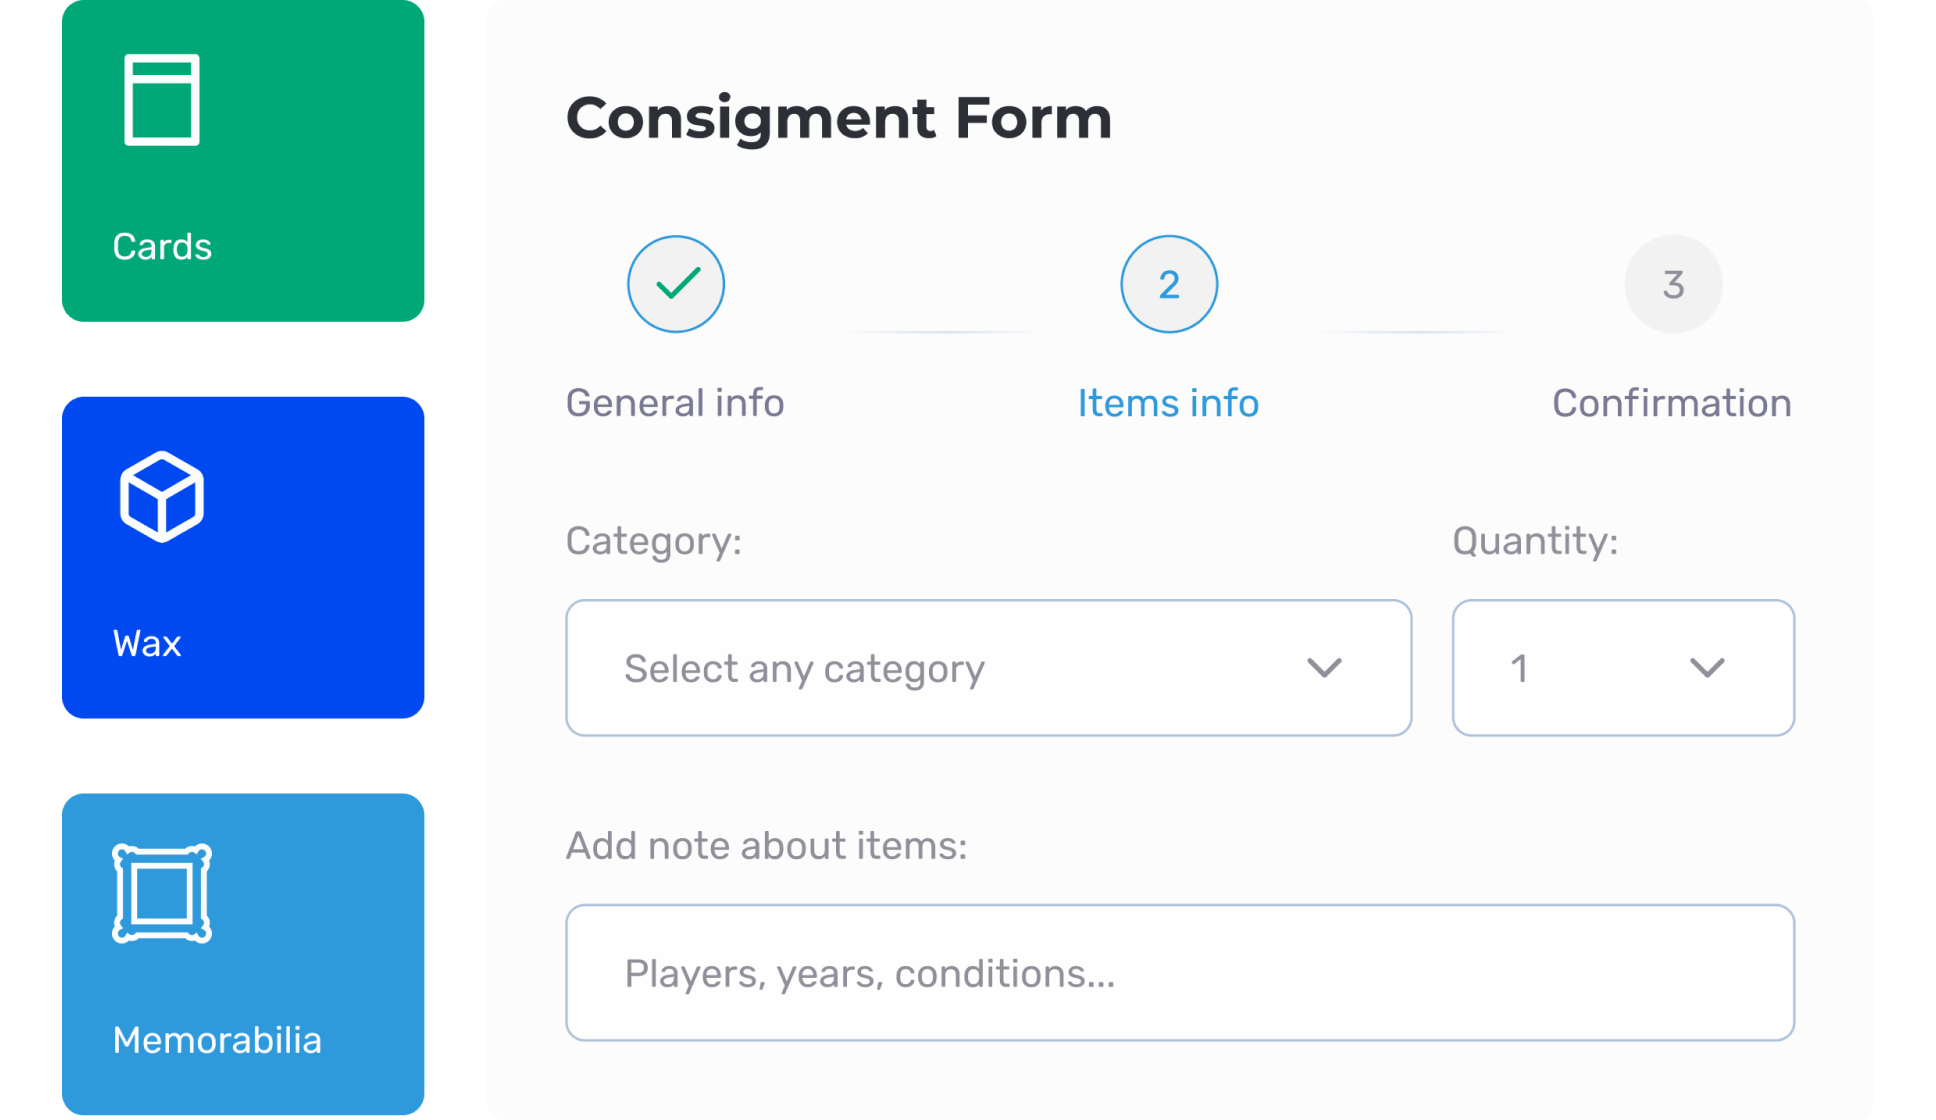Click the Wax cube icon
The width and height of the screenshot is (1936, 1120).
click(x=162, y=497)
